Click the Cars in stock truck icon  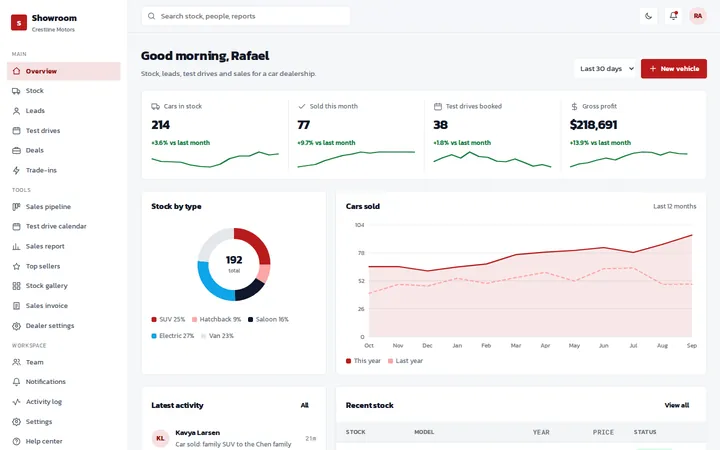coord(155,106)
